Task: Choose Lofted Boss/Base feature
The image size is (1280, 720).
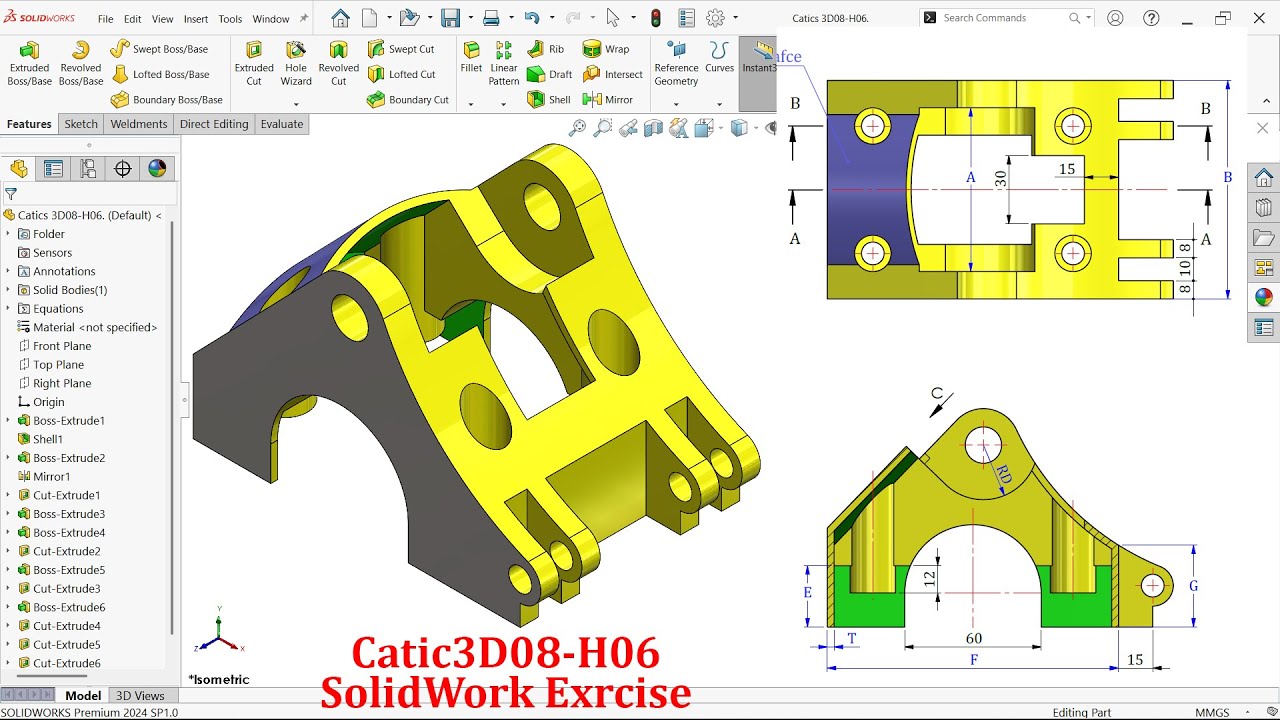Action: coord(160,74)
